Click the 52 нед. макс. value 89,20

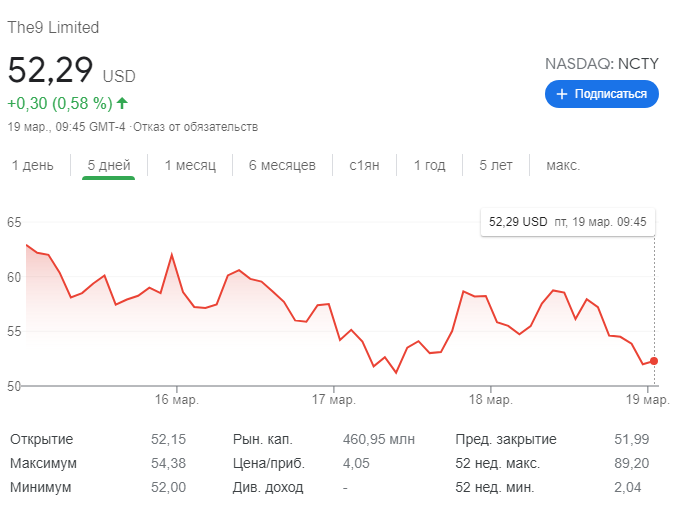coord(628,463)
